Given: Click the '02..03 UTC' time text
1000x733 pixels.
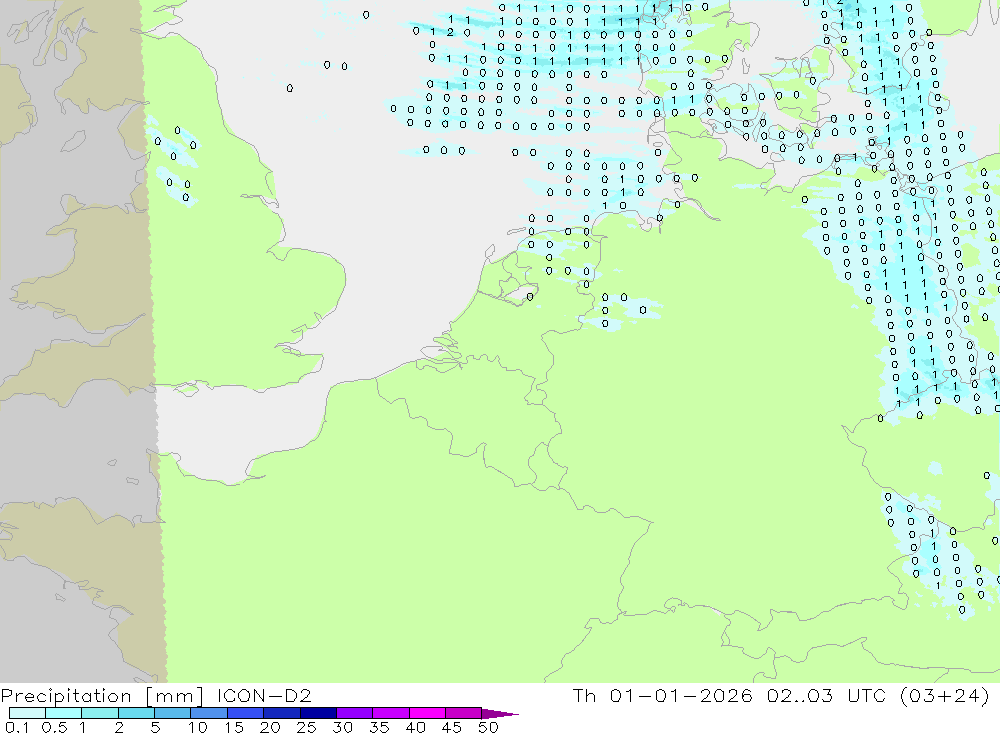Looking at the screenshot, I should [x=827, y=695].
